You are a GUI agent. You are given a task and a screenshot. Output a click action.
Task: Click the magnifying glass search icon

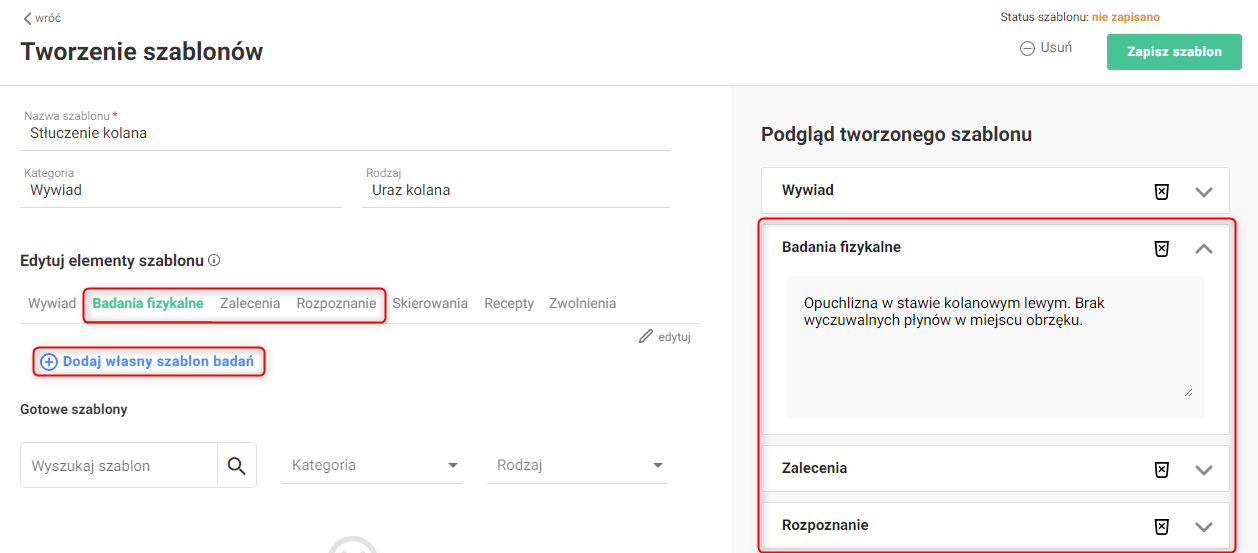[x=237, y=465]
